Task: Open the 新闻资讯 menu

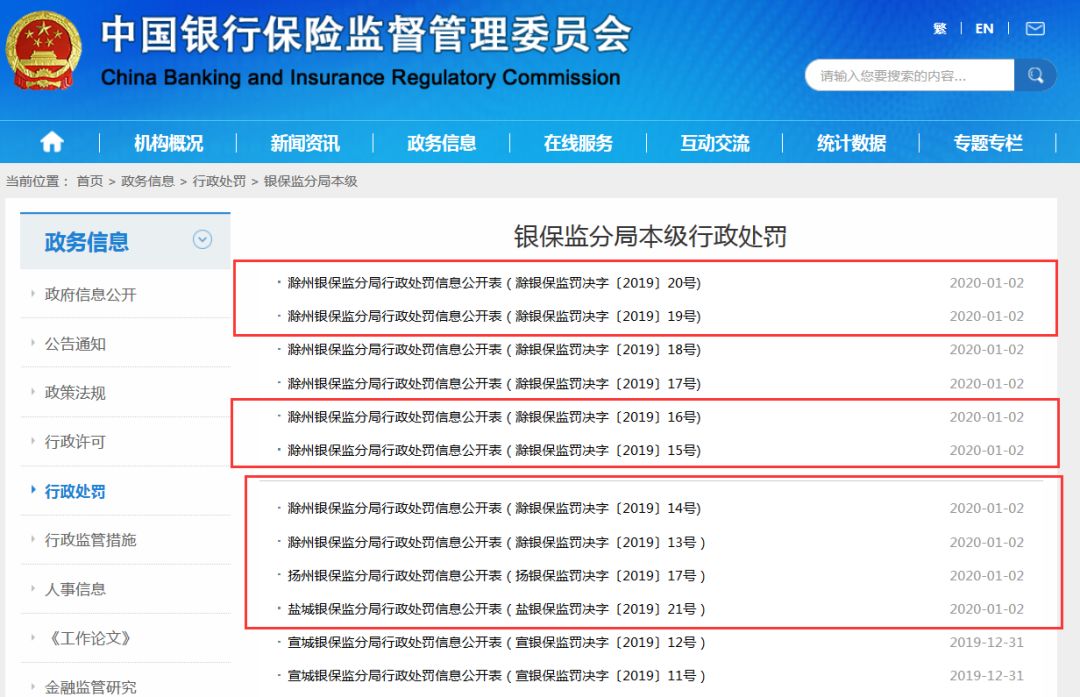Action: [304, 143]
